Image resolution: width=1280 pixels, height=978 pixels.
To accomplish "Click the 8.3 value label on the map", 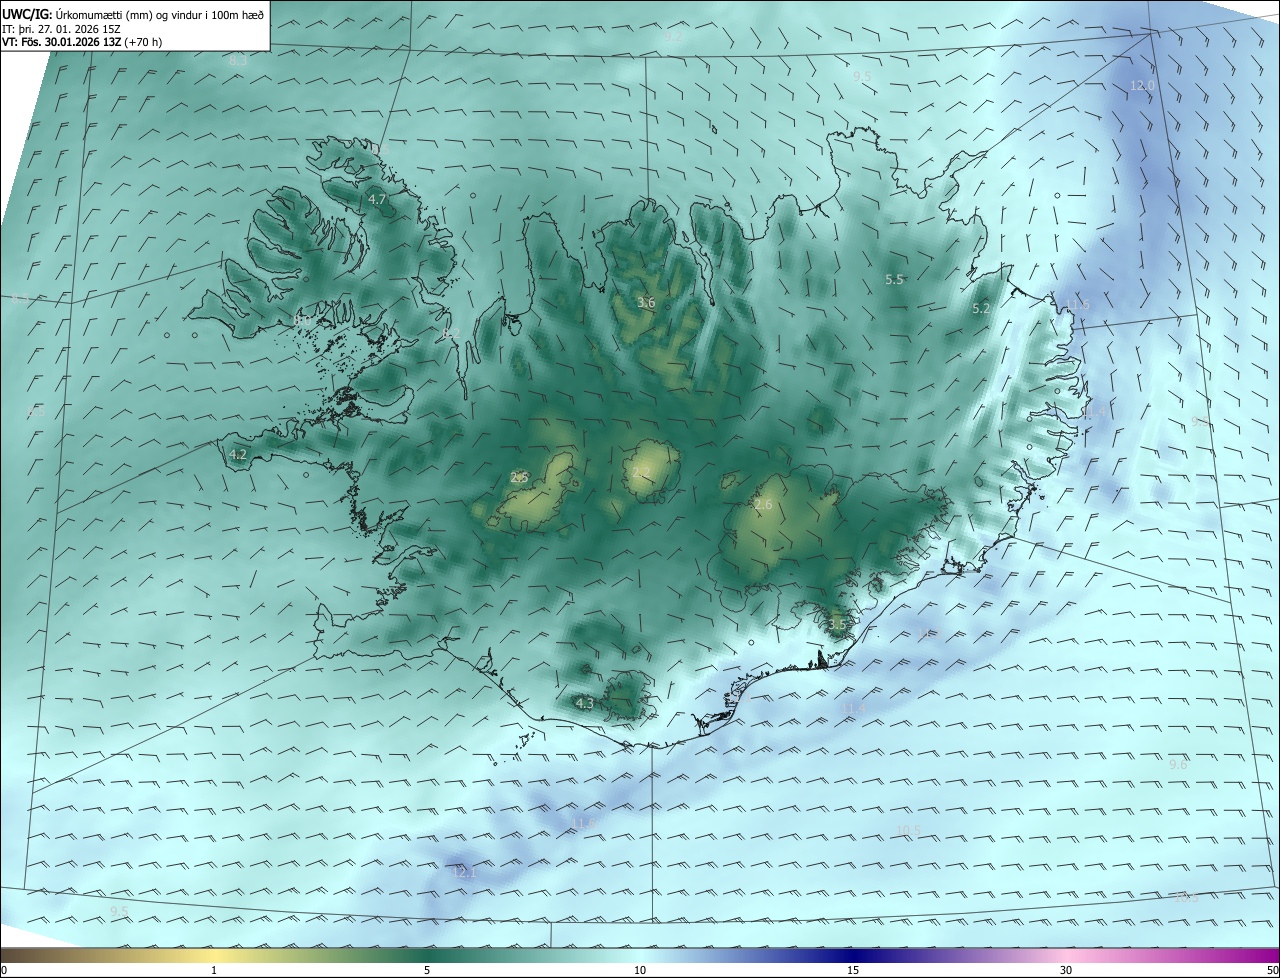I will [238, 61].
